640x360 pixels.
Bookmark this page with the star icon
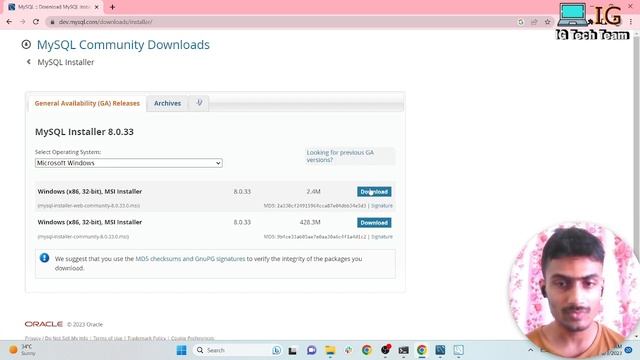(x=547, y=22)
